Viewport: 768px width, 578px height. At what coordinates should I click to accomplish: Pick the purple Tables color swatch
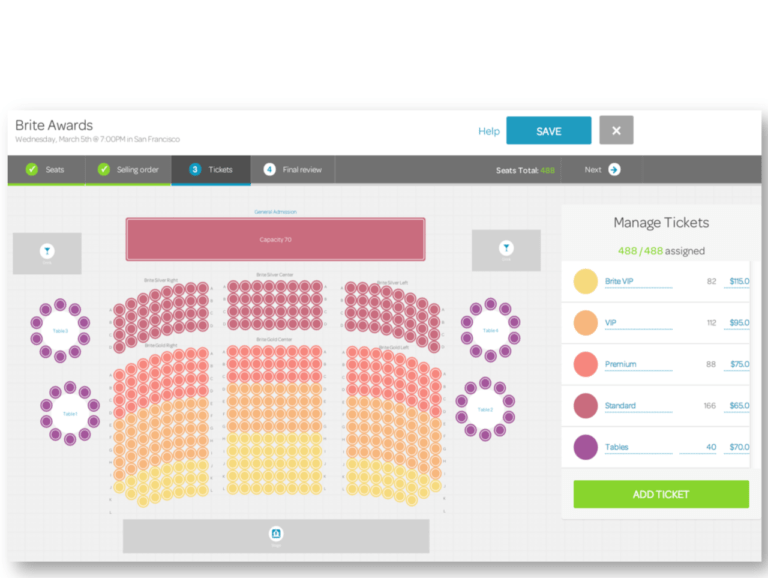pos(585,447)
